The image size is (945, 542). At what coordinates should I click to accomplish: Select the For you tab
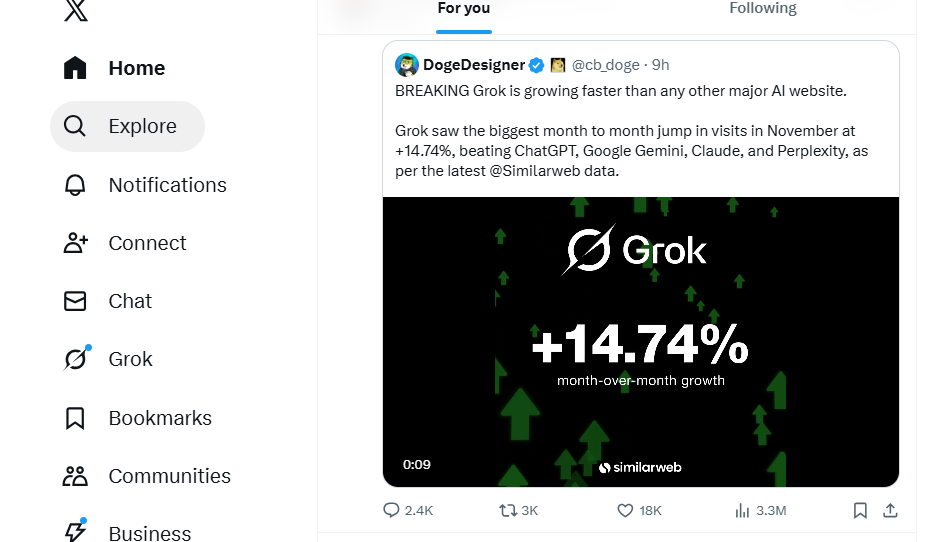464,9
